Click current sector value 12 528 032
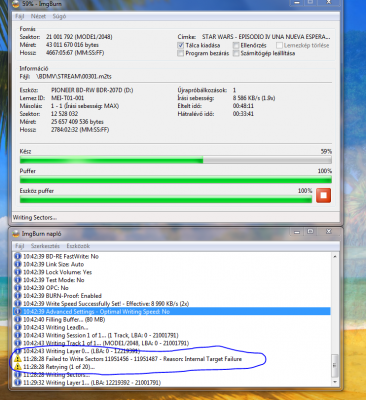Screen dimensions: 366x400 [64, 114]
